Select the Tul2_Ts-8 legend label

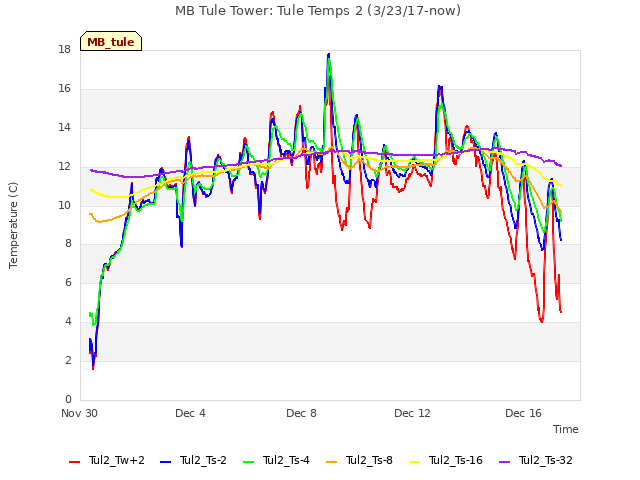coord(369,460)
